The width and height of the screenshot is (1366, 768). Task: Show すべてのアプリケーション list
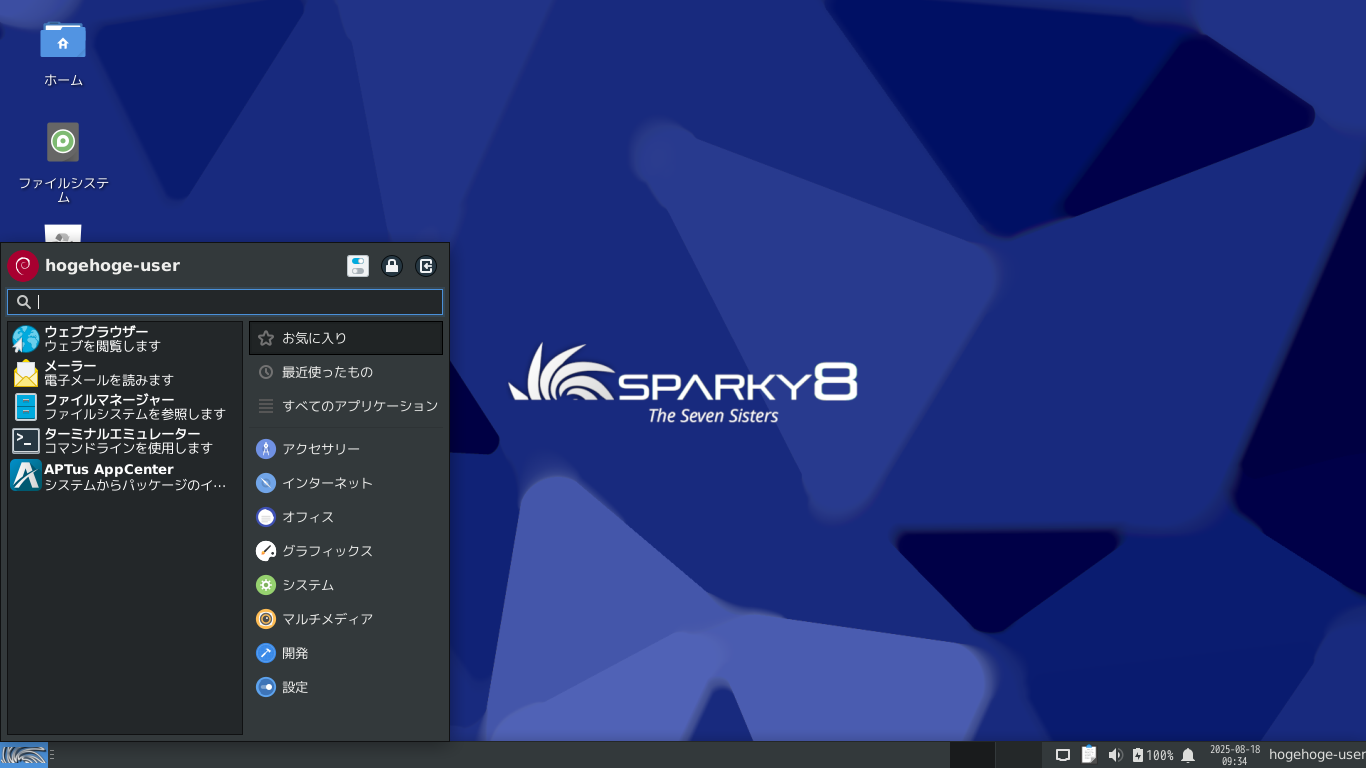pyautogui.click(x=345, y=406)
